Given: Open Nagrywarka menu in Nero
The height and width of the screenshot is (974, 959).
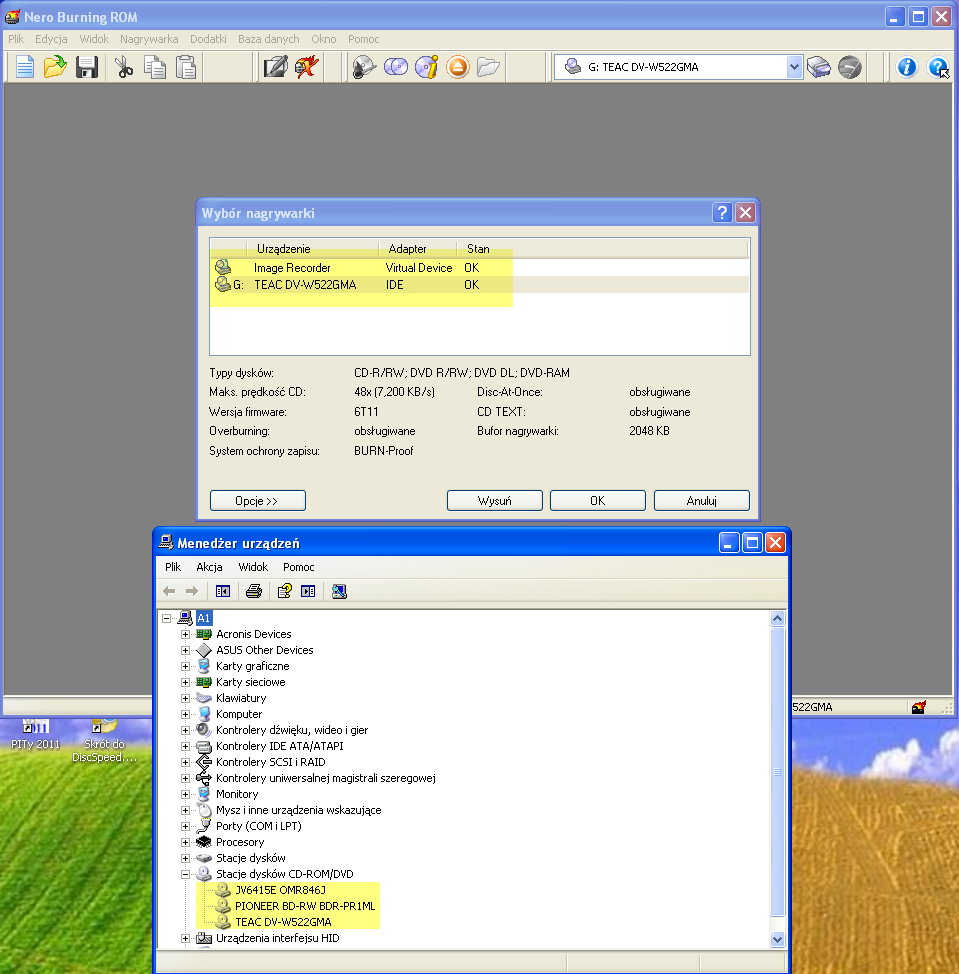Looking at the screenshot, I should (149, 39).
